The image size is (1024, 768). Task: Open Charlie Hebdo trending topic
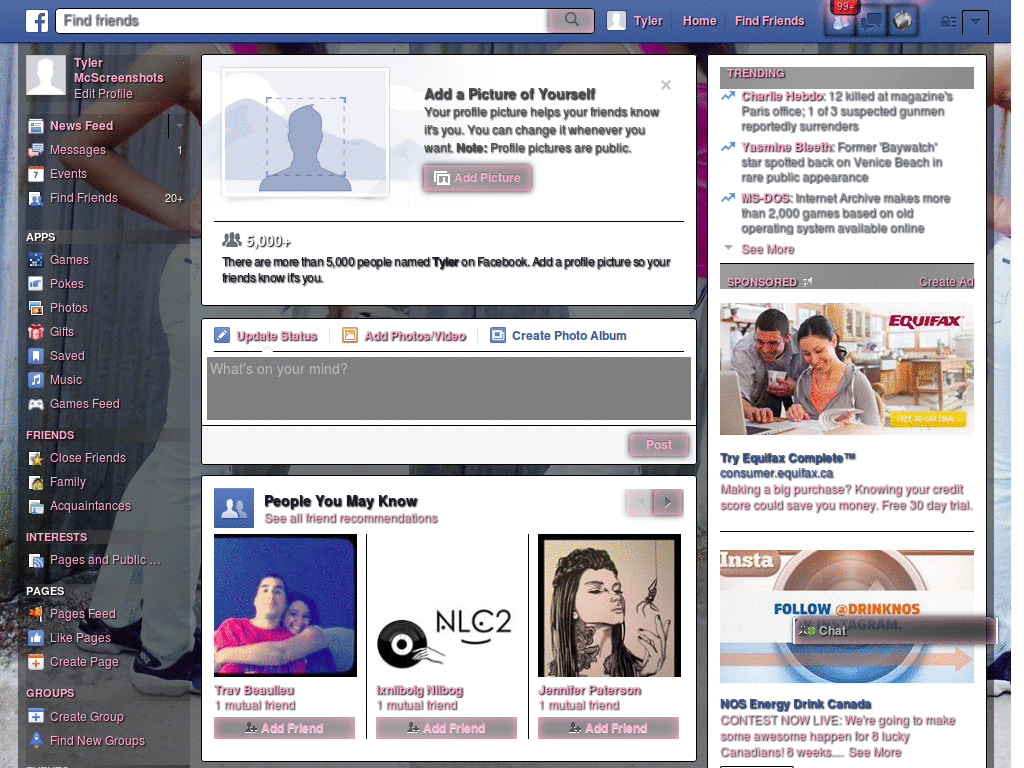point(782,97)
